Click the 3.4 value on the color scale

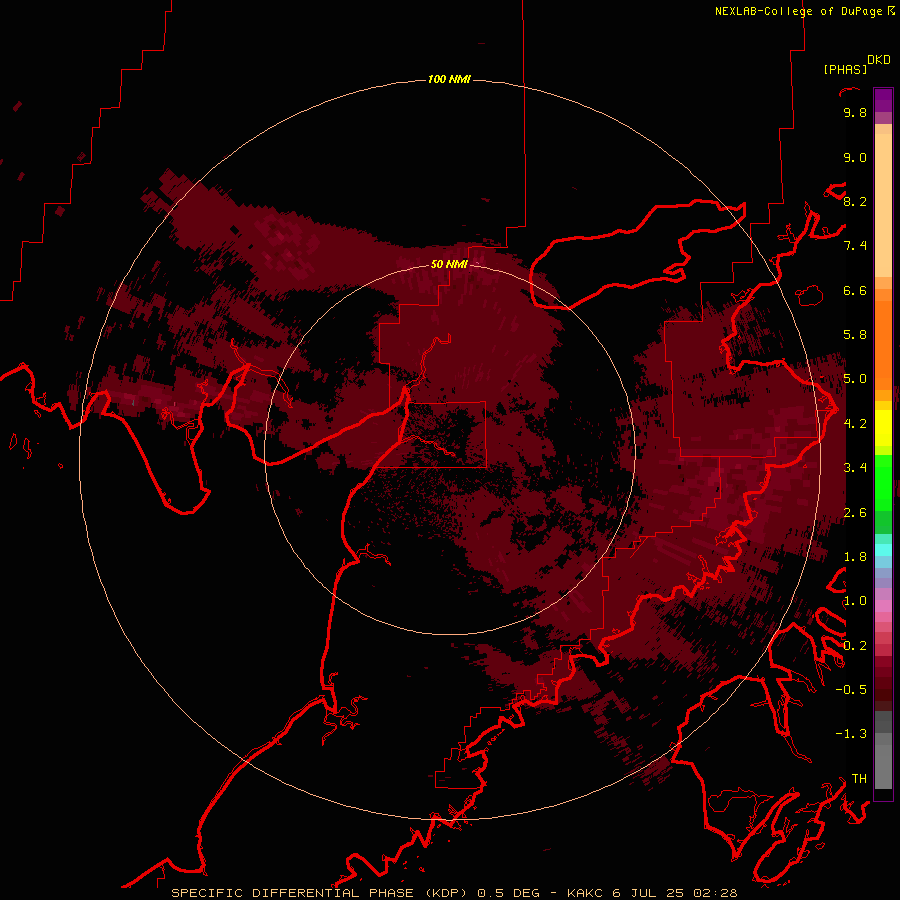[855, 468]
